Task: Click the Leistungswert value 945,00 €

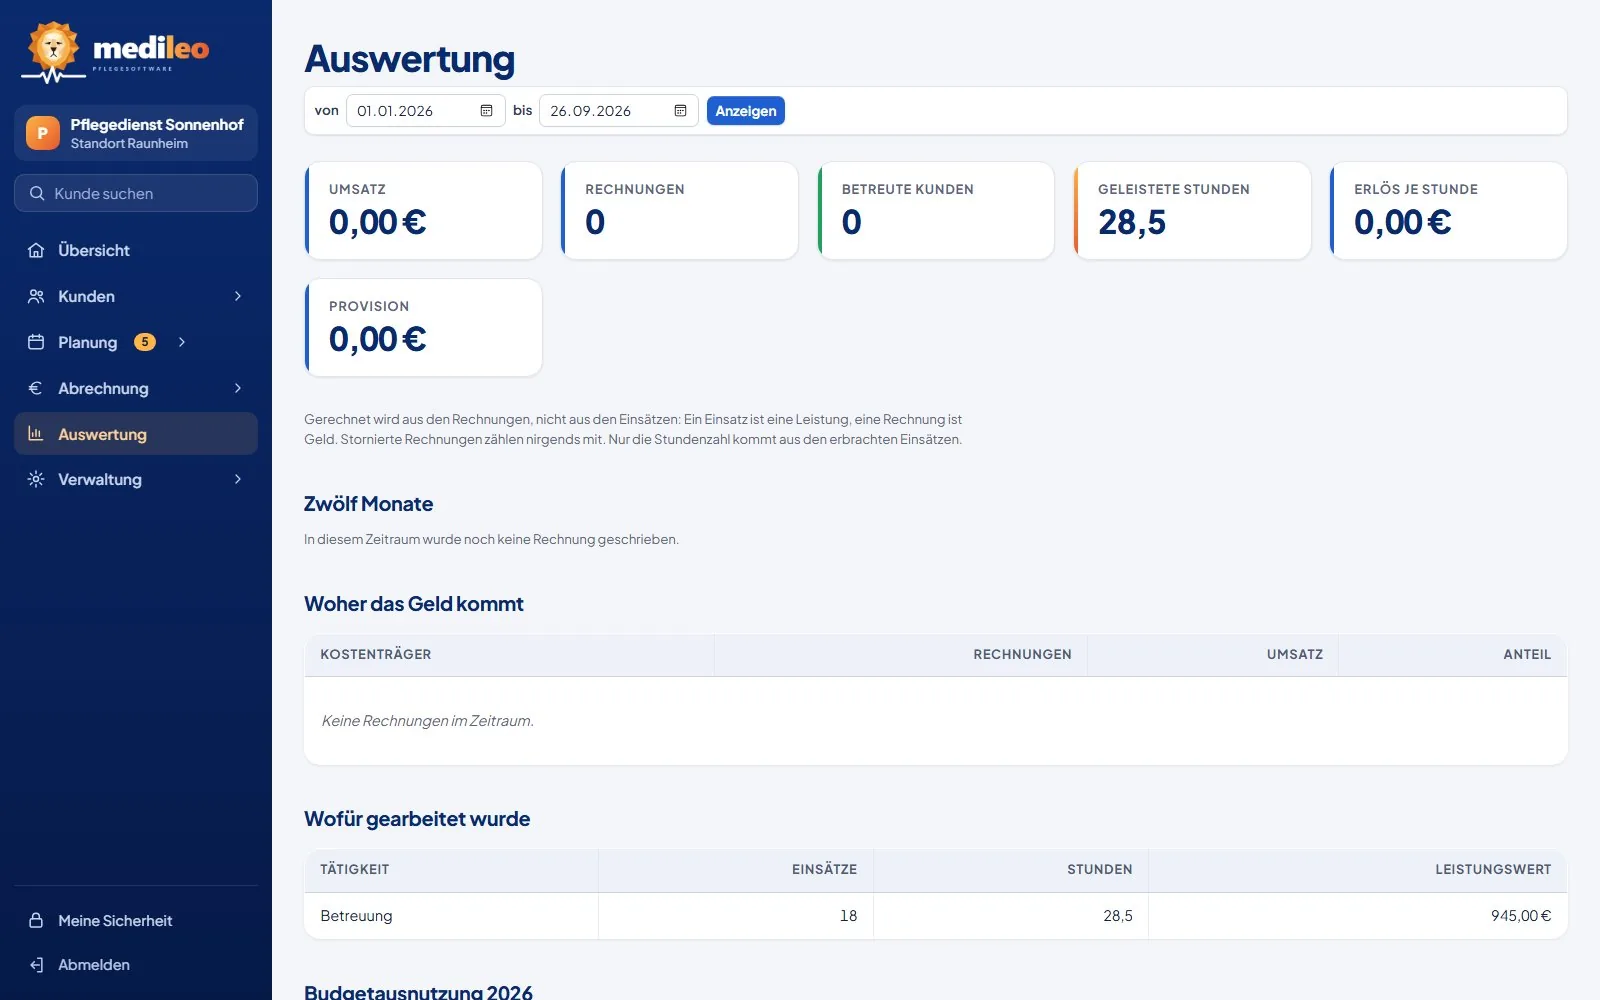Action: pyautogui.click(x=1521, y=916)
